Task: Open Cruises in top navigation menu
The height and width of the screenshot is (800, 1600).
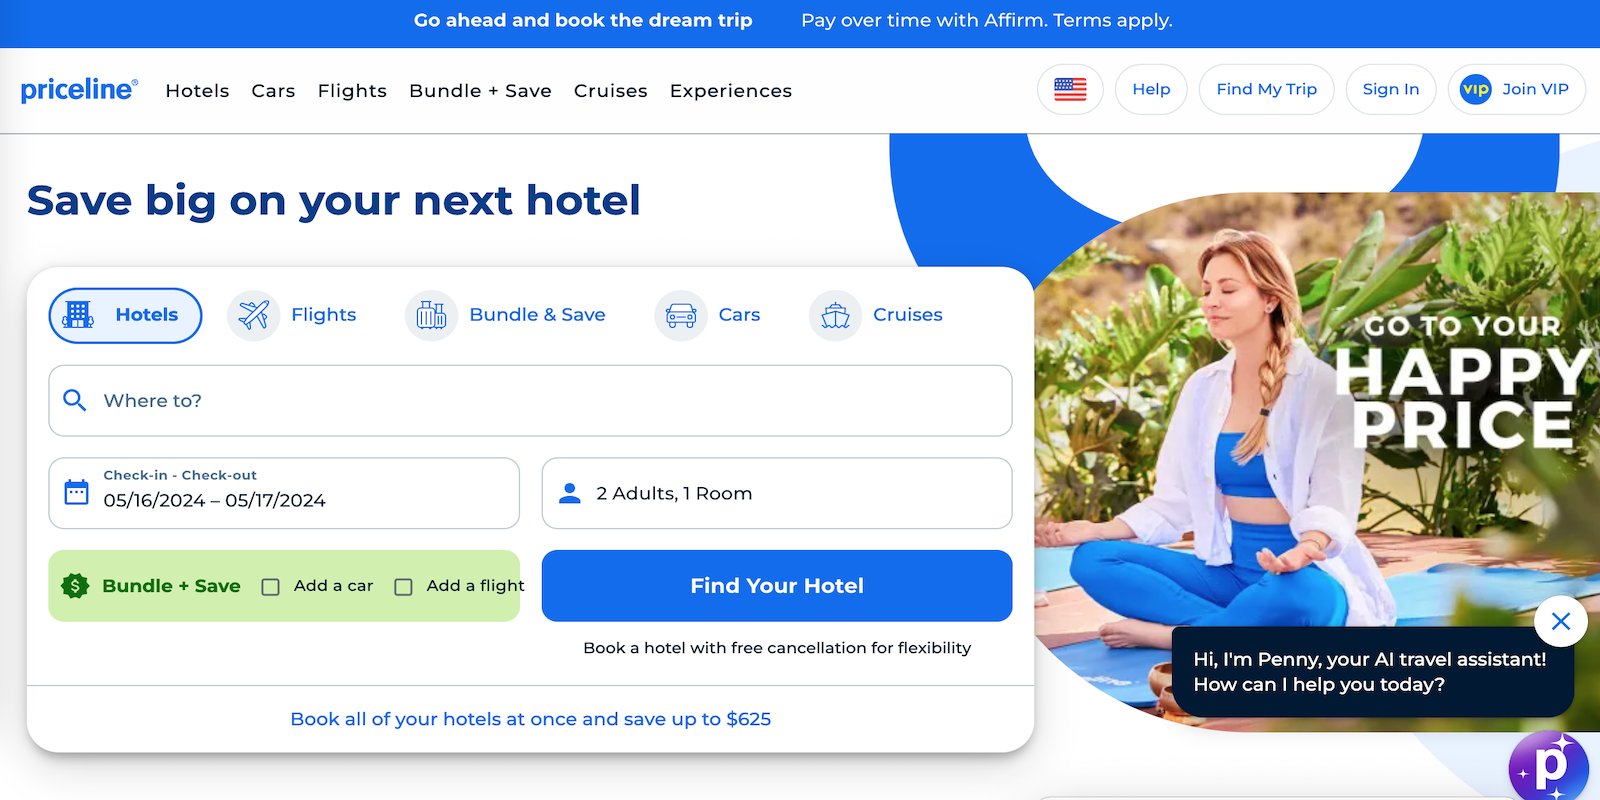Action: 611,91
